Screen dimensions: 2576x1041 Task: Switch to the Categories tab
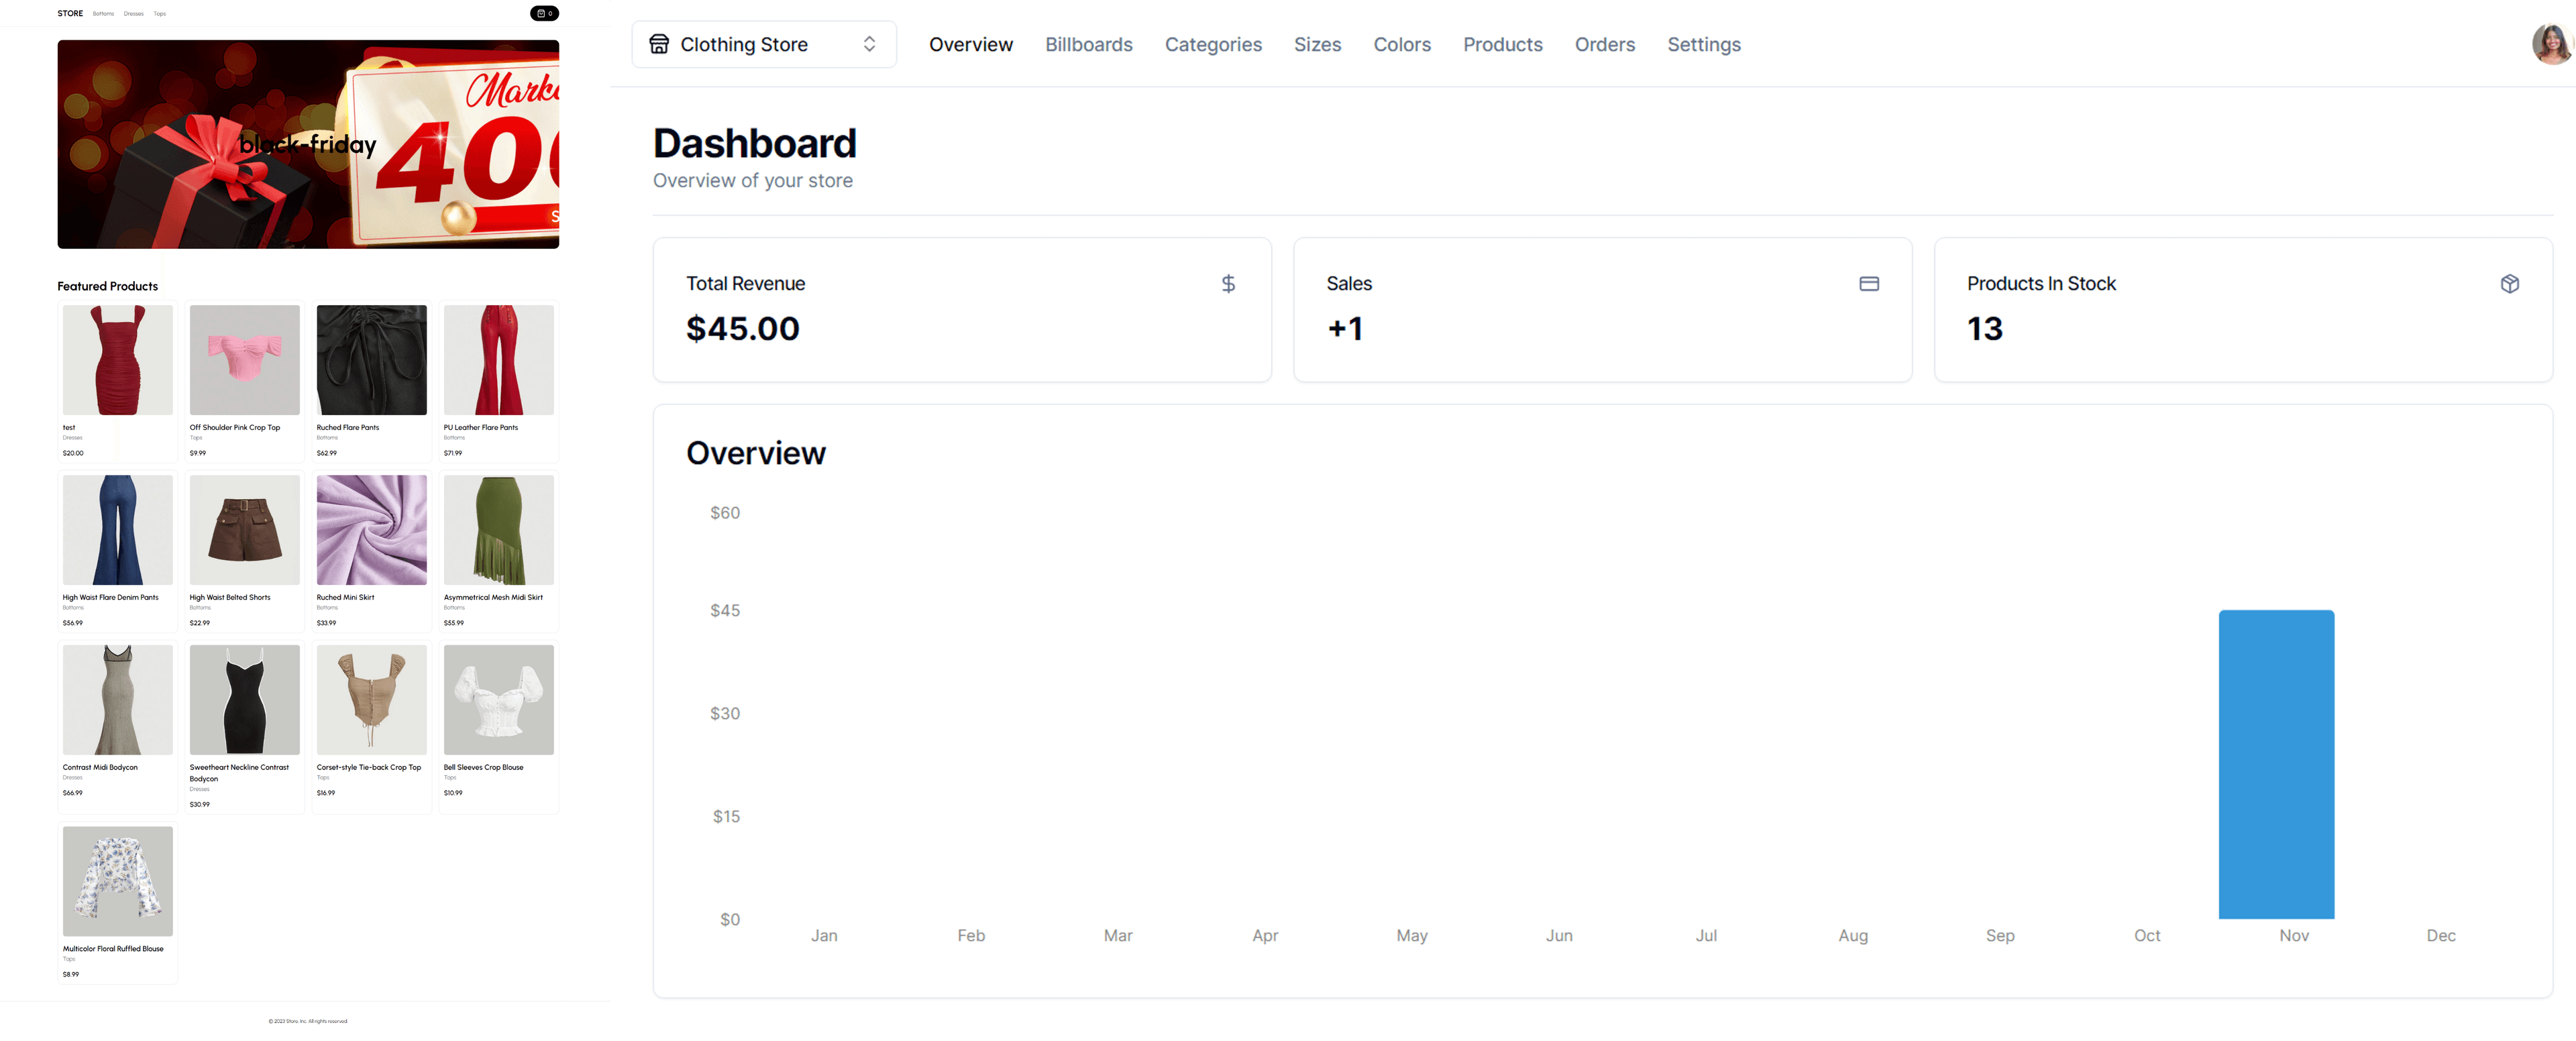[x=1212, y=45]
